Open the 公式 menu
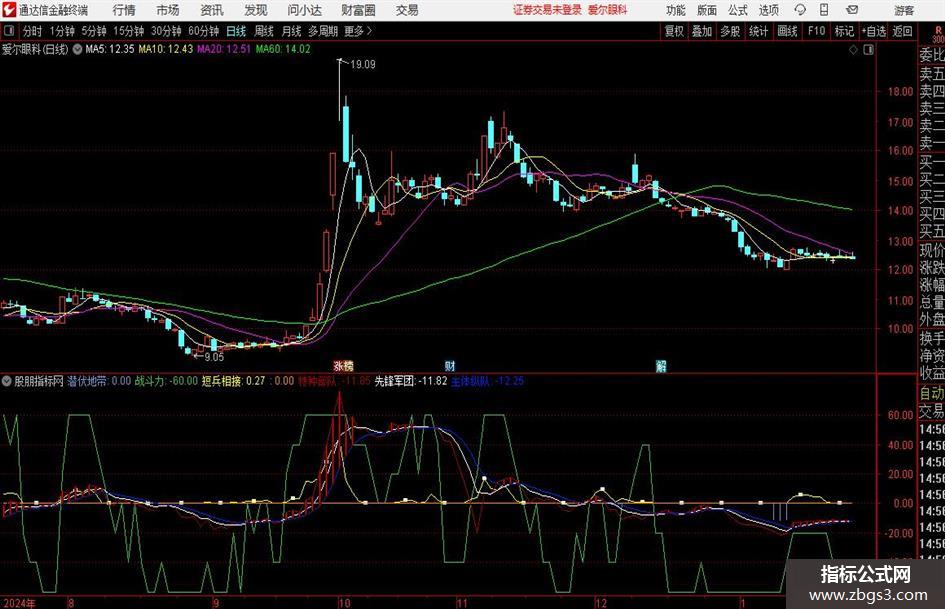 tap(738, 10)
